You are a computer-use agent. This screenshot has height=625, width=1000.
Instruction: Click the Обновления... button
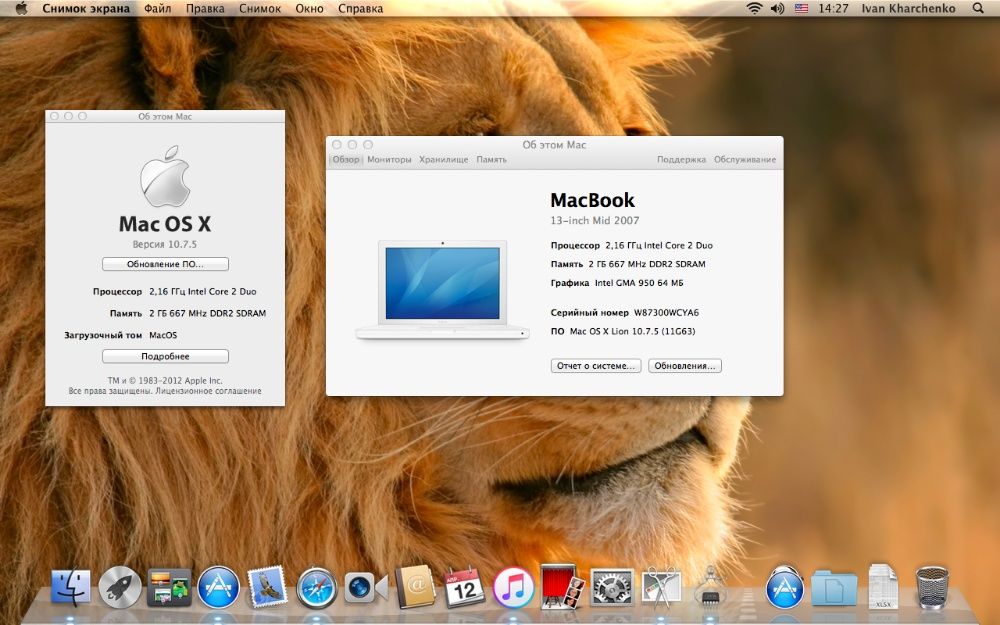click(x=685, y=366)
